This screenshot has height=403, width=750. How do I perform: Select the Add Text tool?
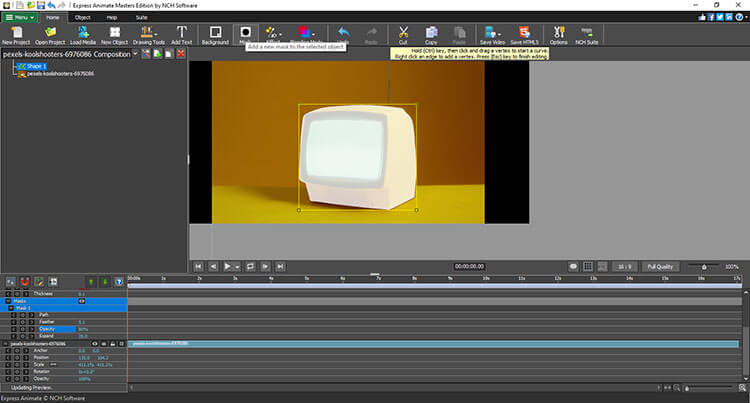pos(181,35)
